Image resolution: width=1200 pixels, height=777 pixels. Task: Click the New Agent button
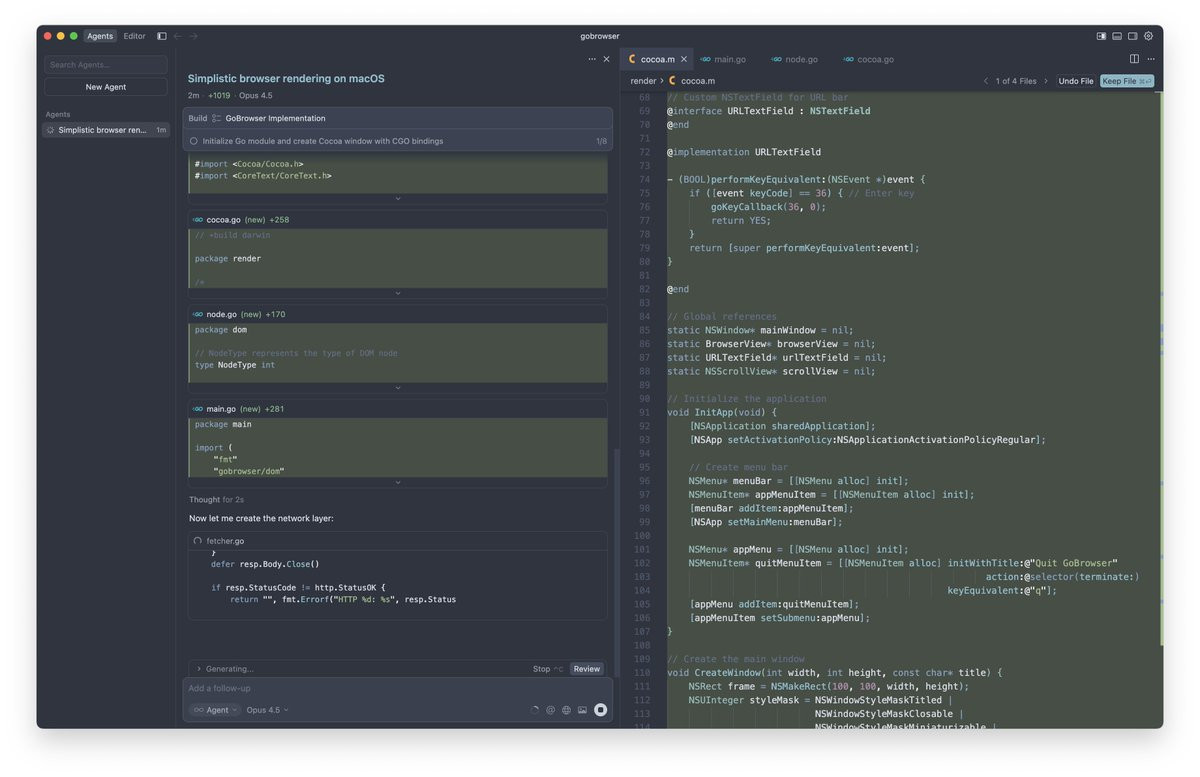pyautogui.click(x=106, y=87)
